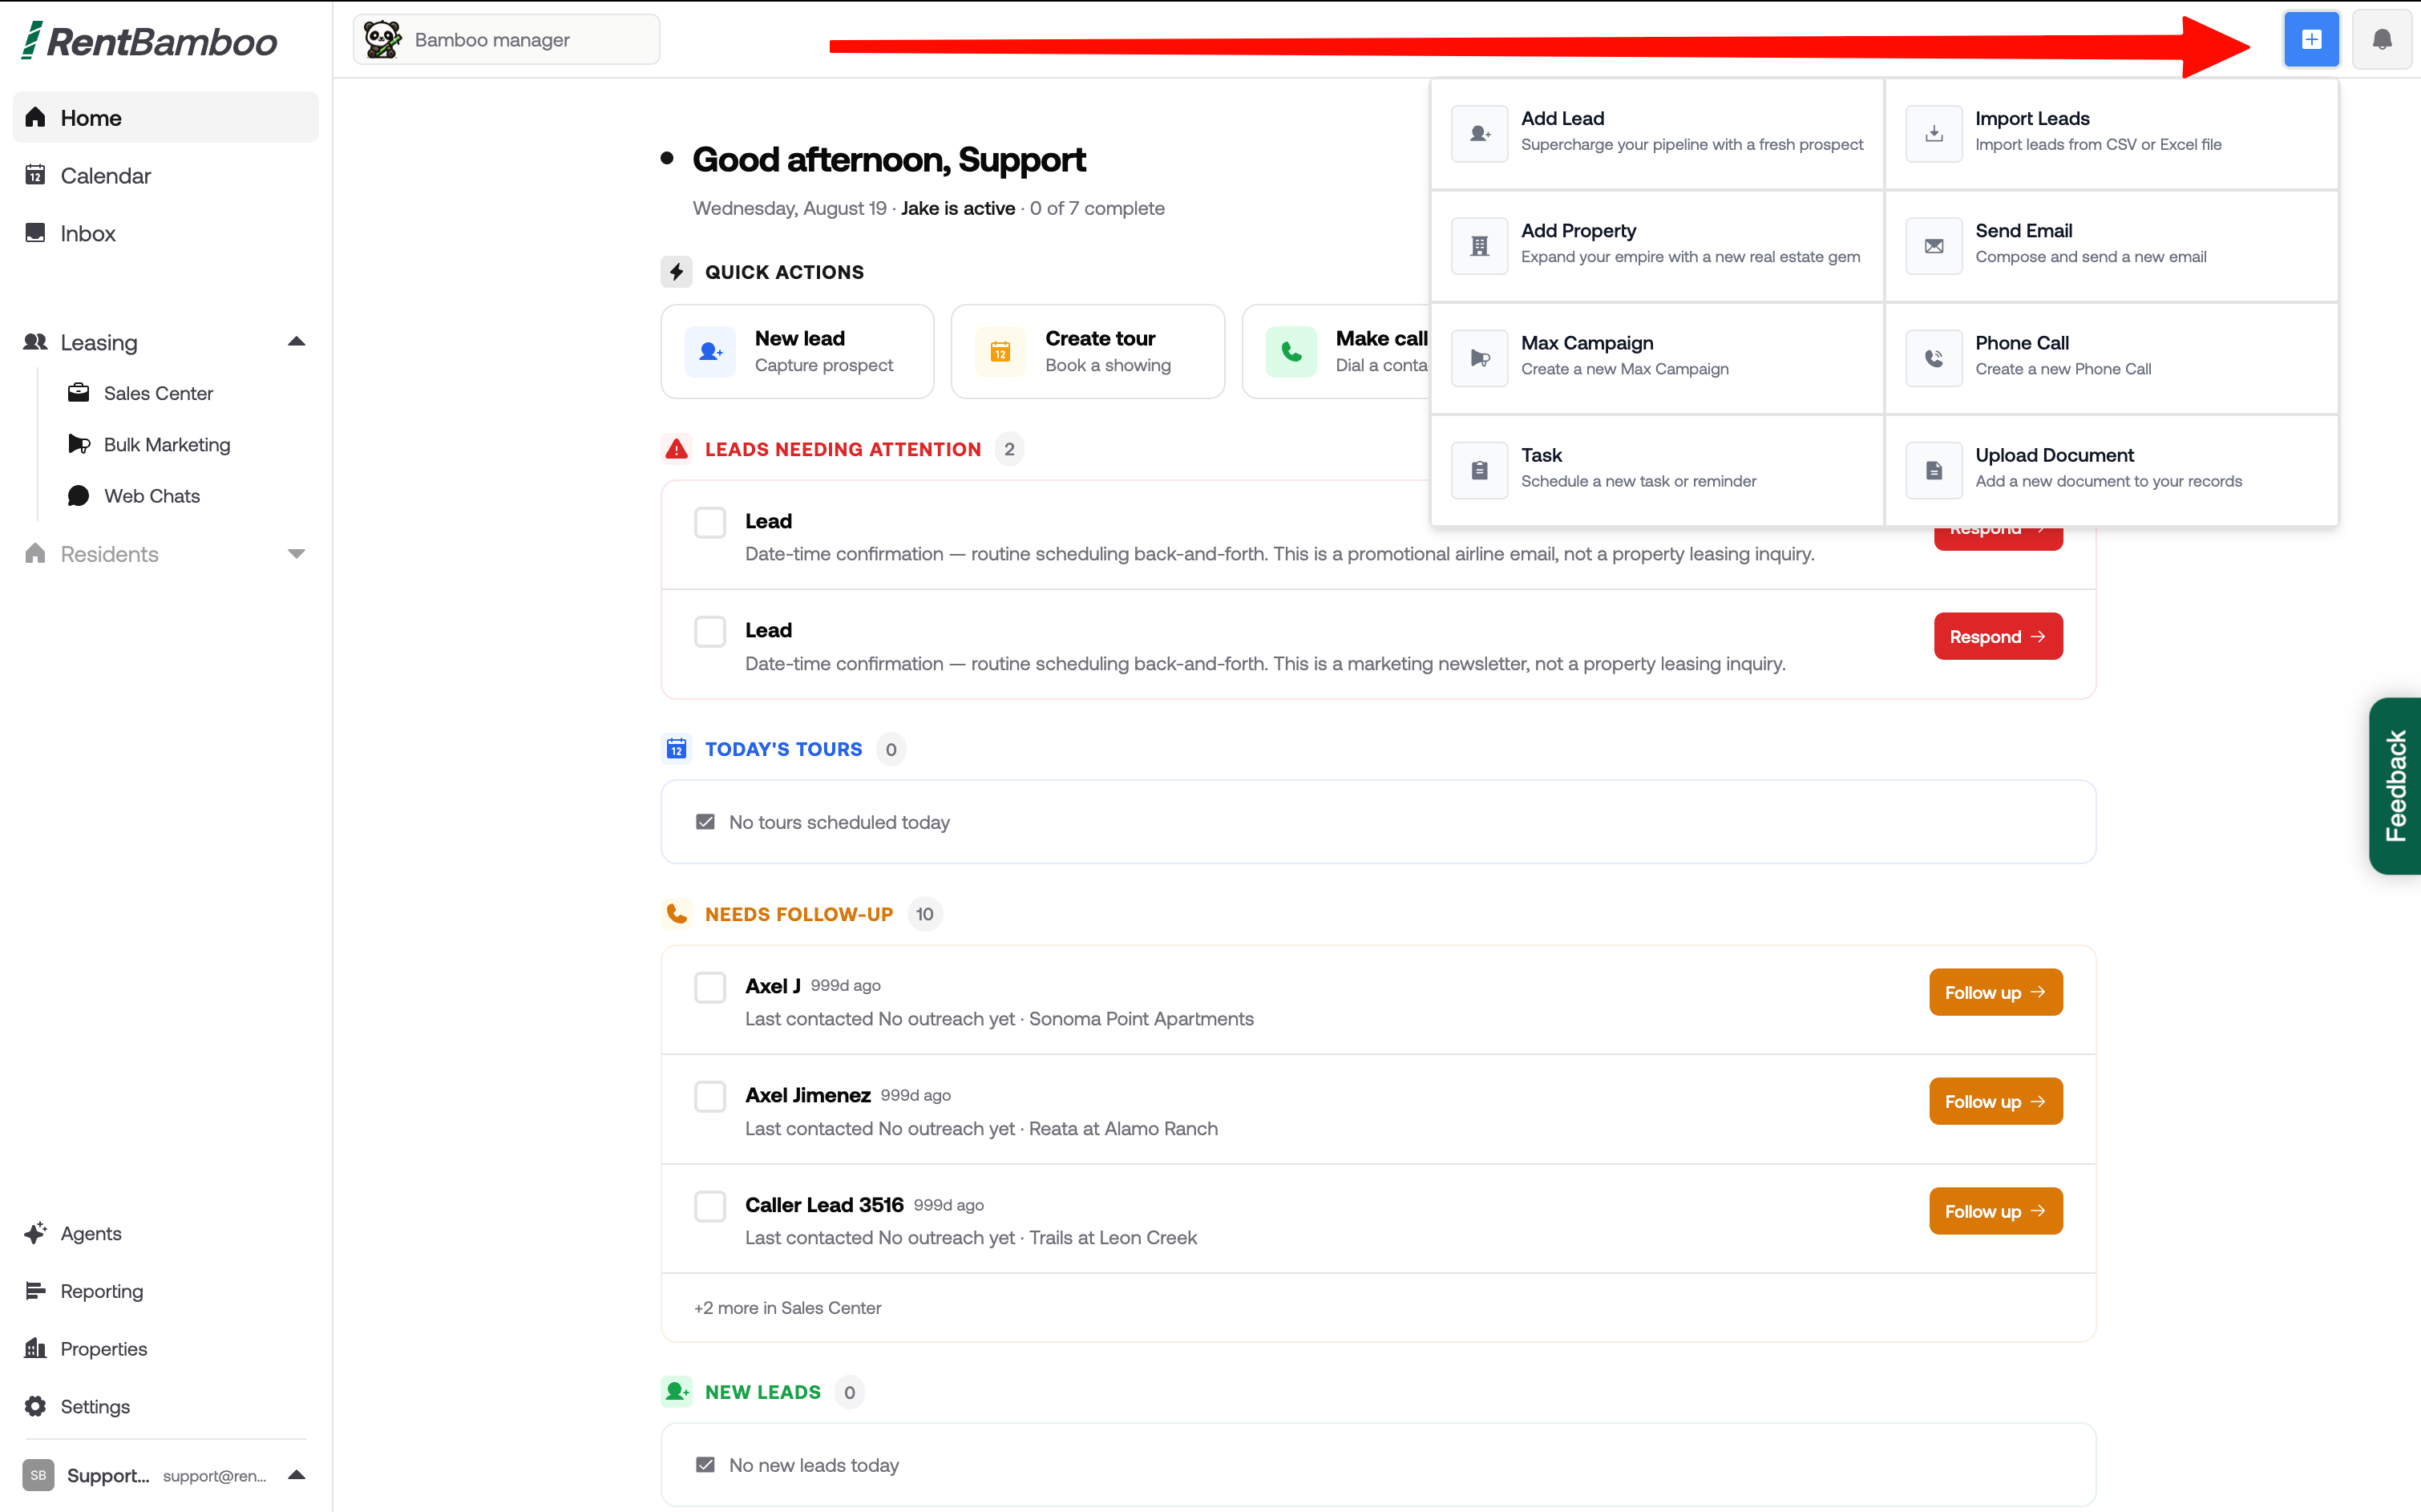The width and height of the screenshot is (2421, 1512).
Task: Click the Phone Call handset icon
Action: tap(1933, 357)
